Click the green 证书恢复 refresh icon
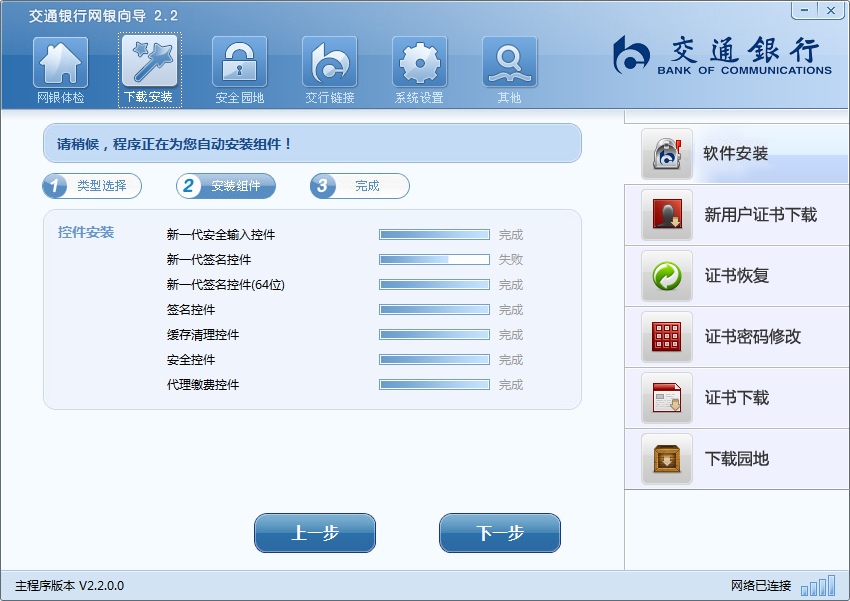The height and width of the screenshot is (601, 850). 667,276
